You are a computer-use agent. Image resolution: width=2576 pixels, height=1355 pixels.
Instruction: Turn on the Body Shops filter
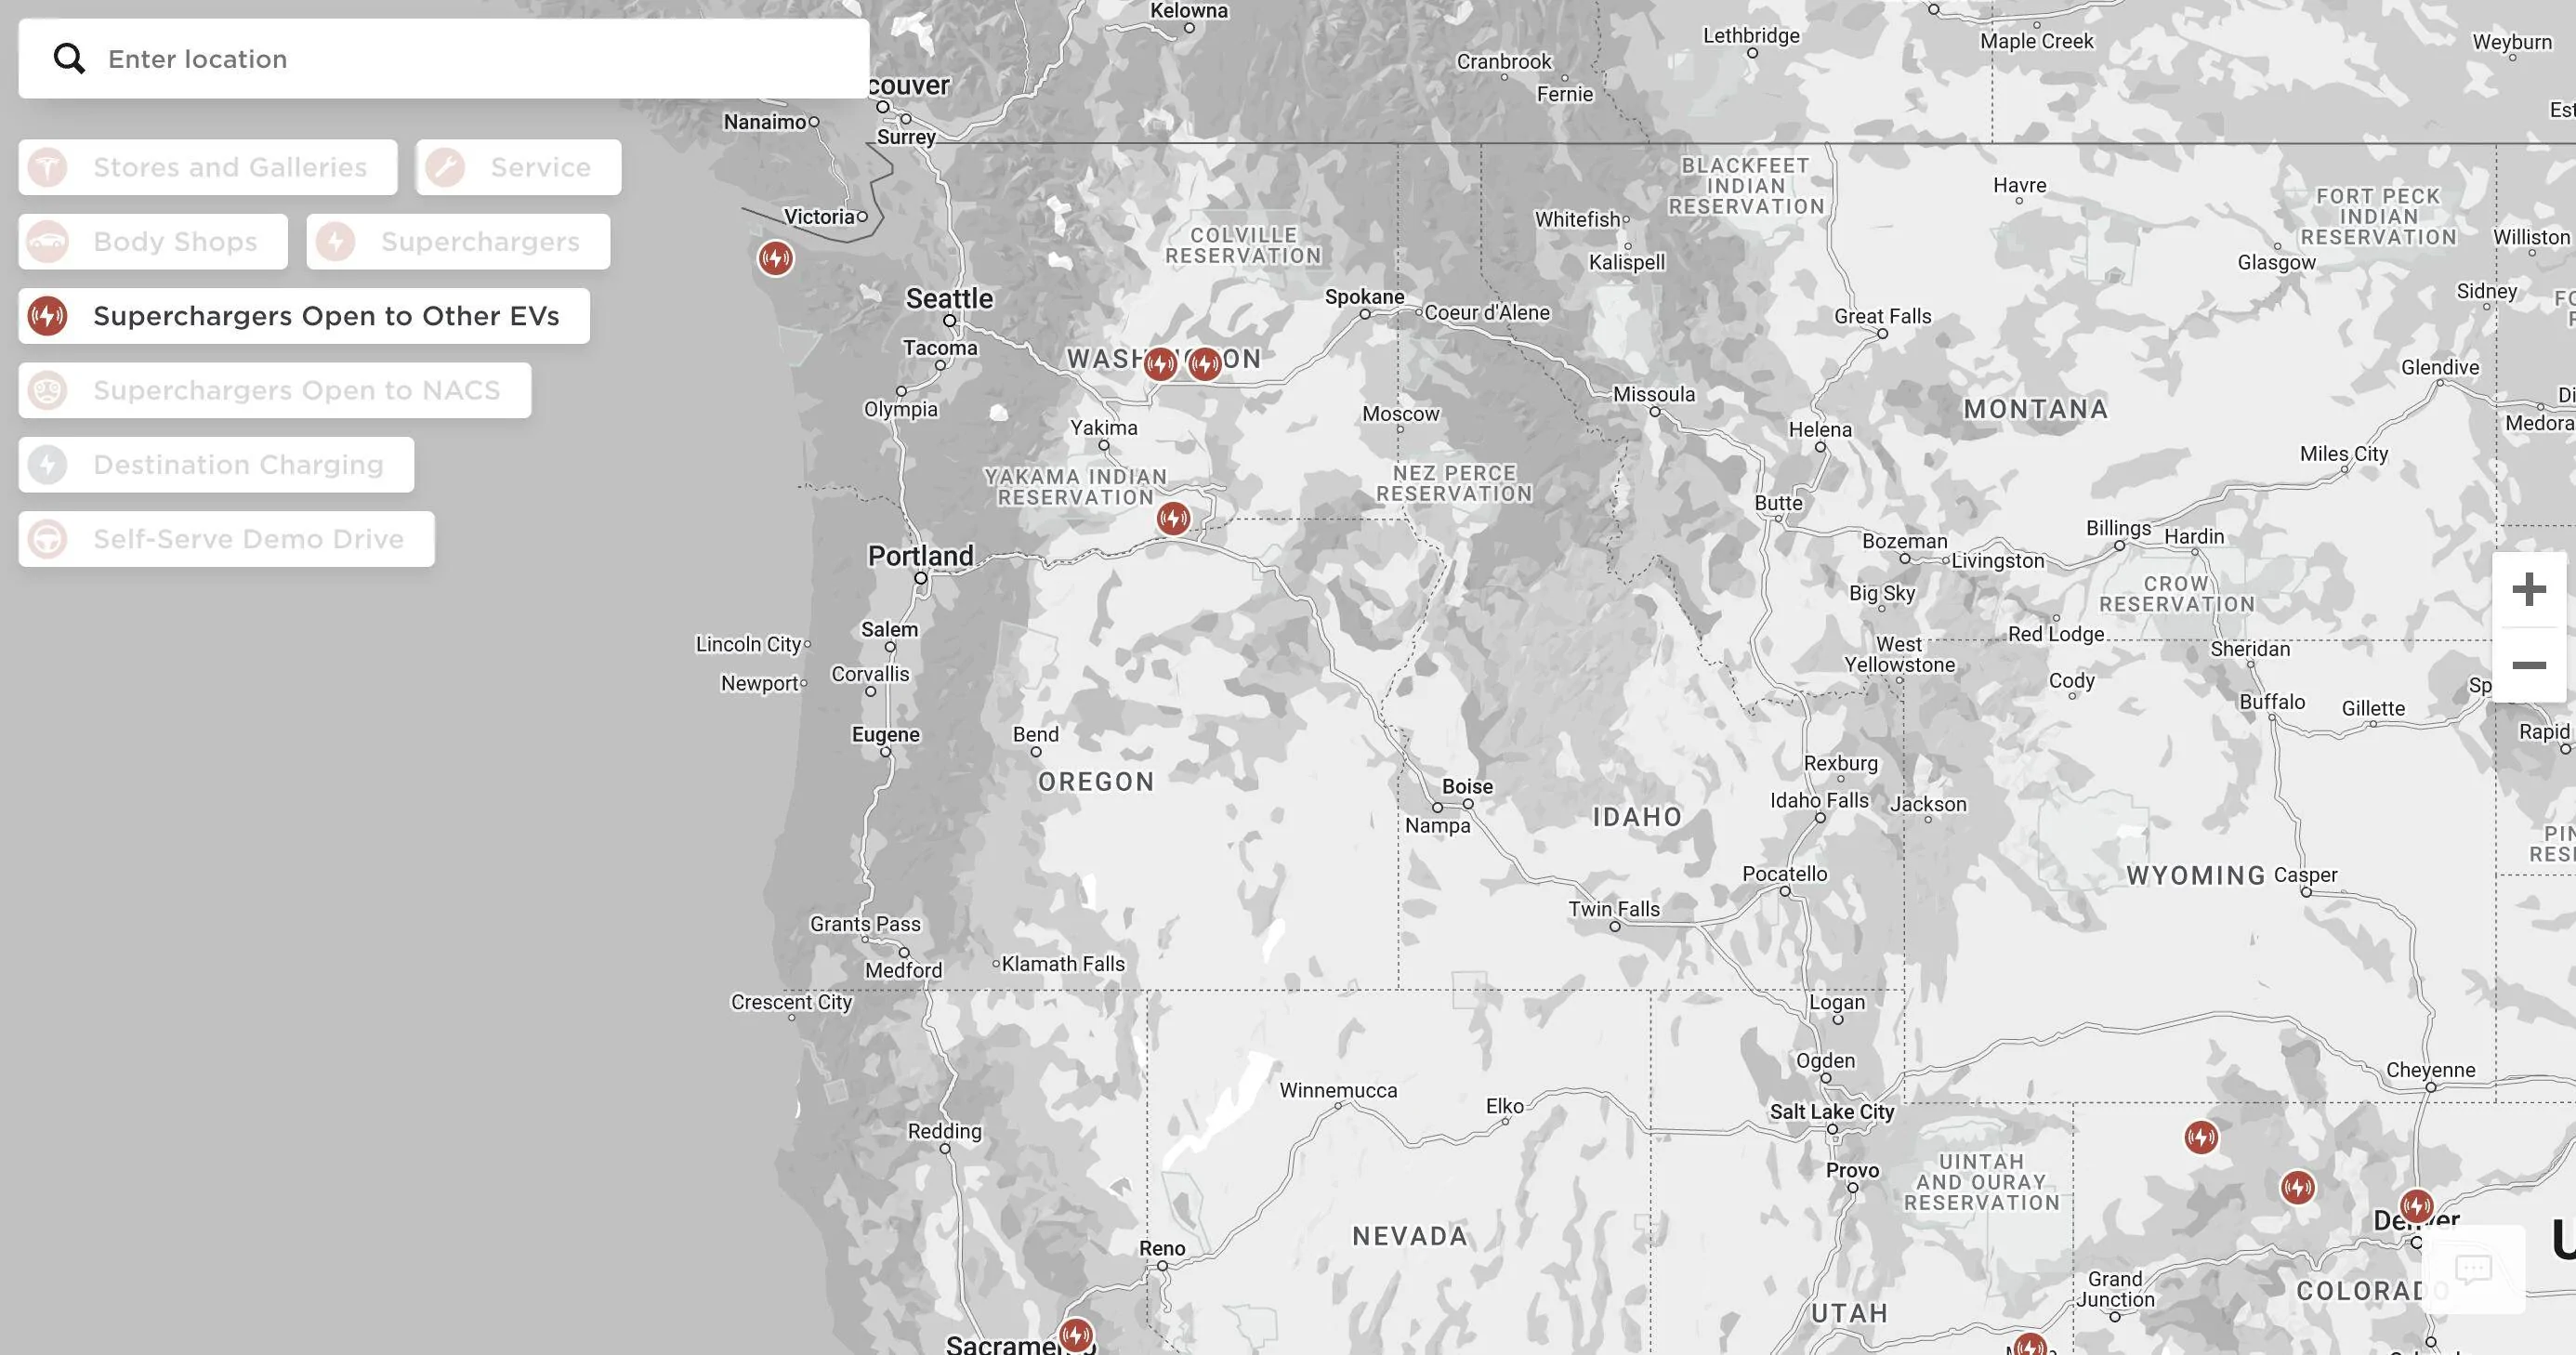tap(153, 241)
